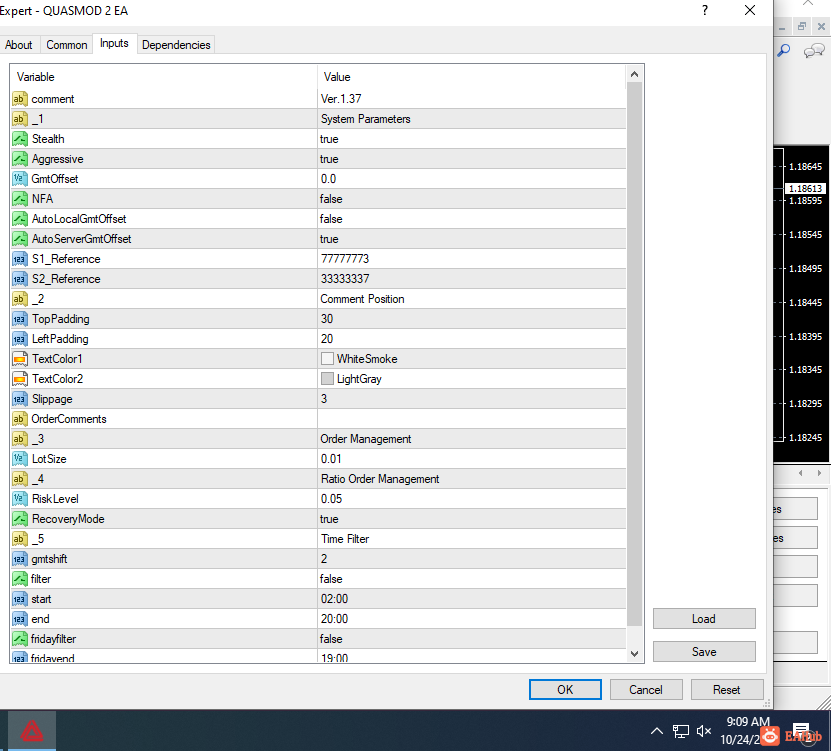
Task: Select the Inputs tab
Action: click(114, 43)
